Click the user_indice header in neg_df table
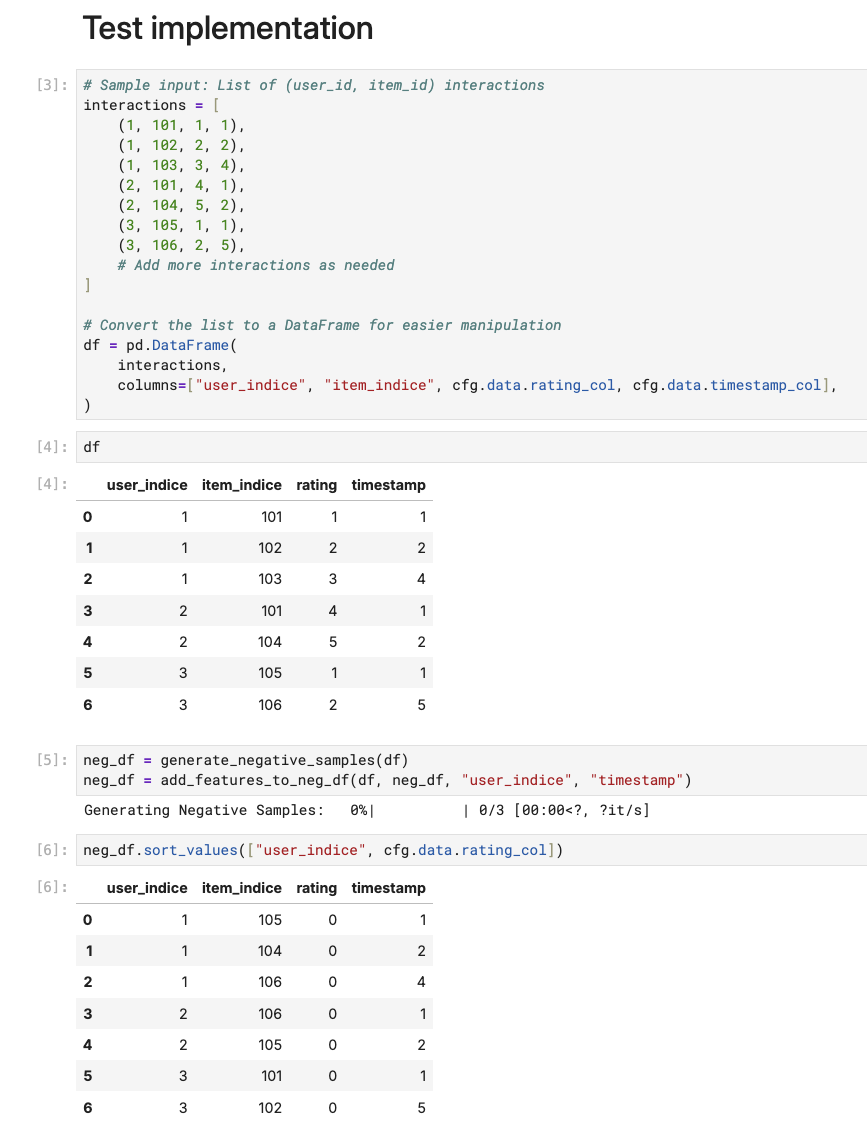This screenshot has height=1143, width=867. (x=147, y=889)
